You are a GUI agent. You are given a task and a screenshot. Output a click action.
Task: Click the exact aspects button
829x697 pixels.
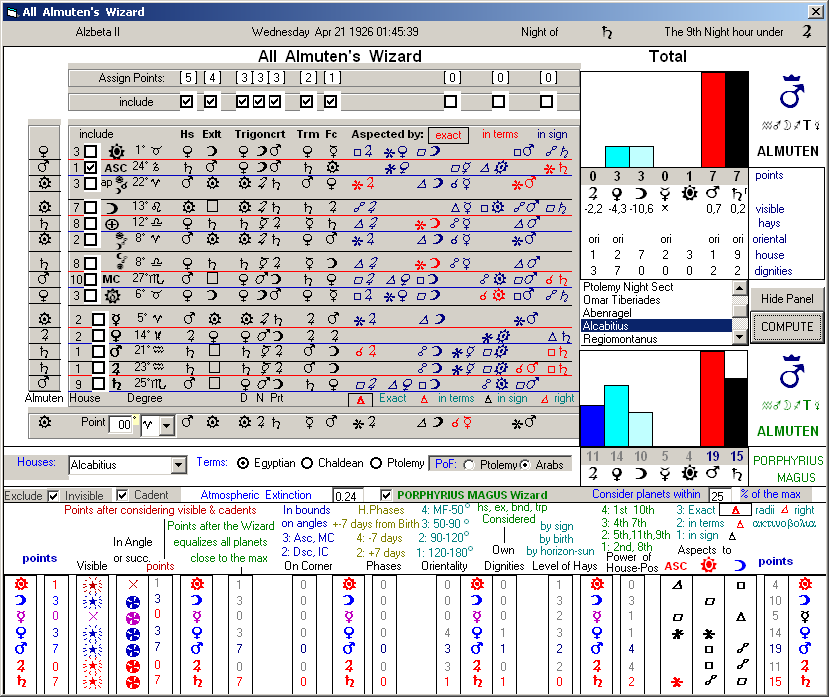coord(448,135)
